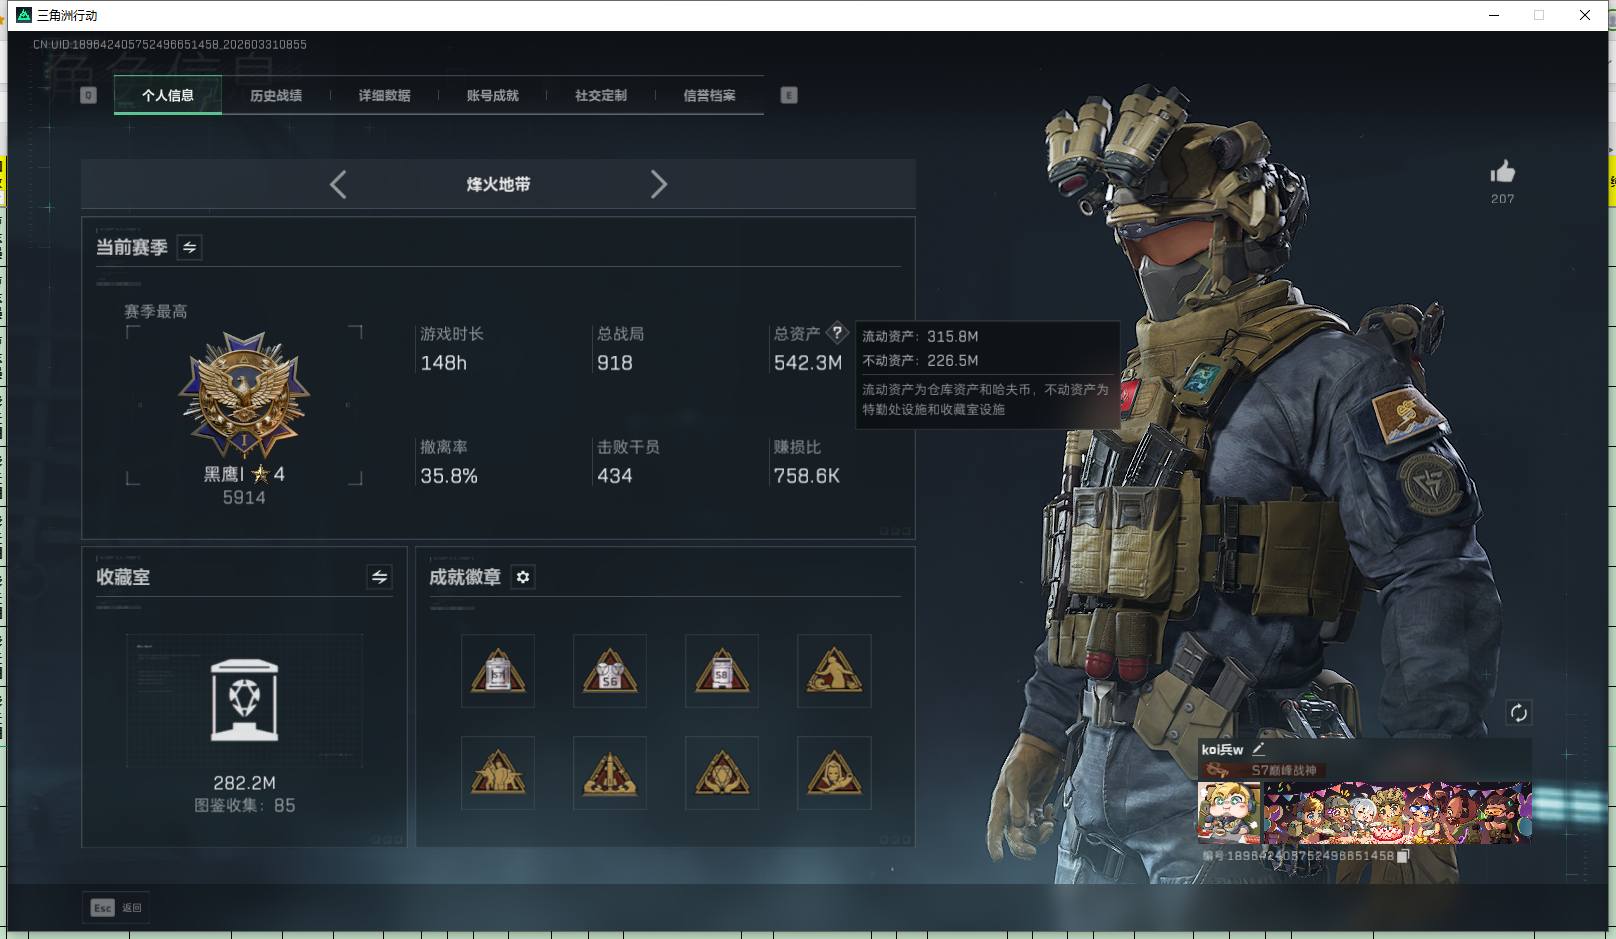The image size is (1616, 939).
Task: Click the 黑鹰 rank emblem
Action: point(244,396)
